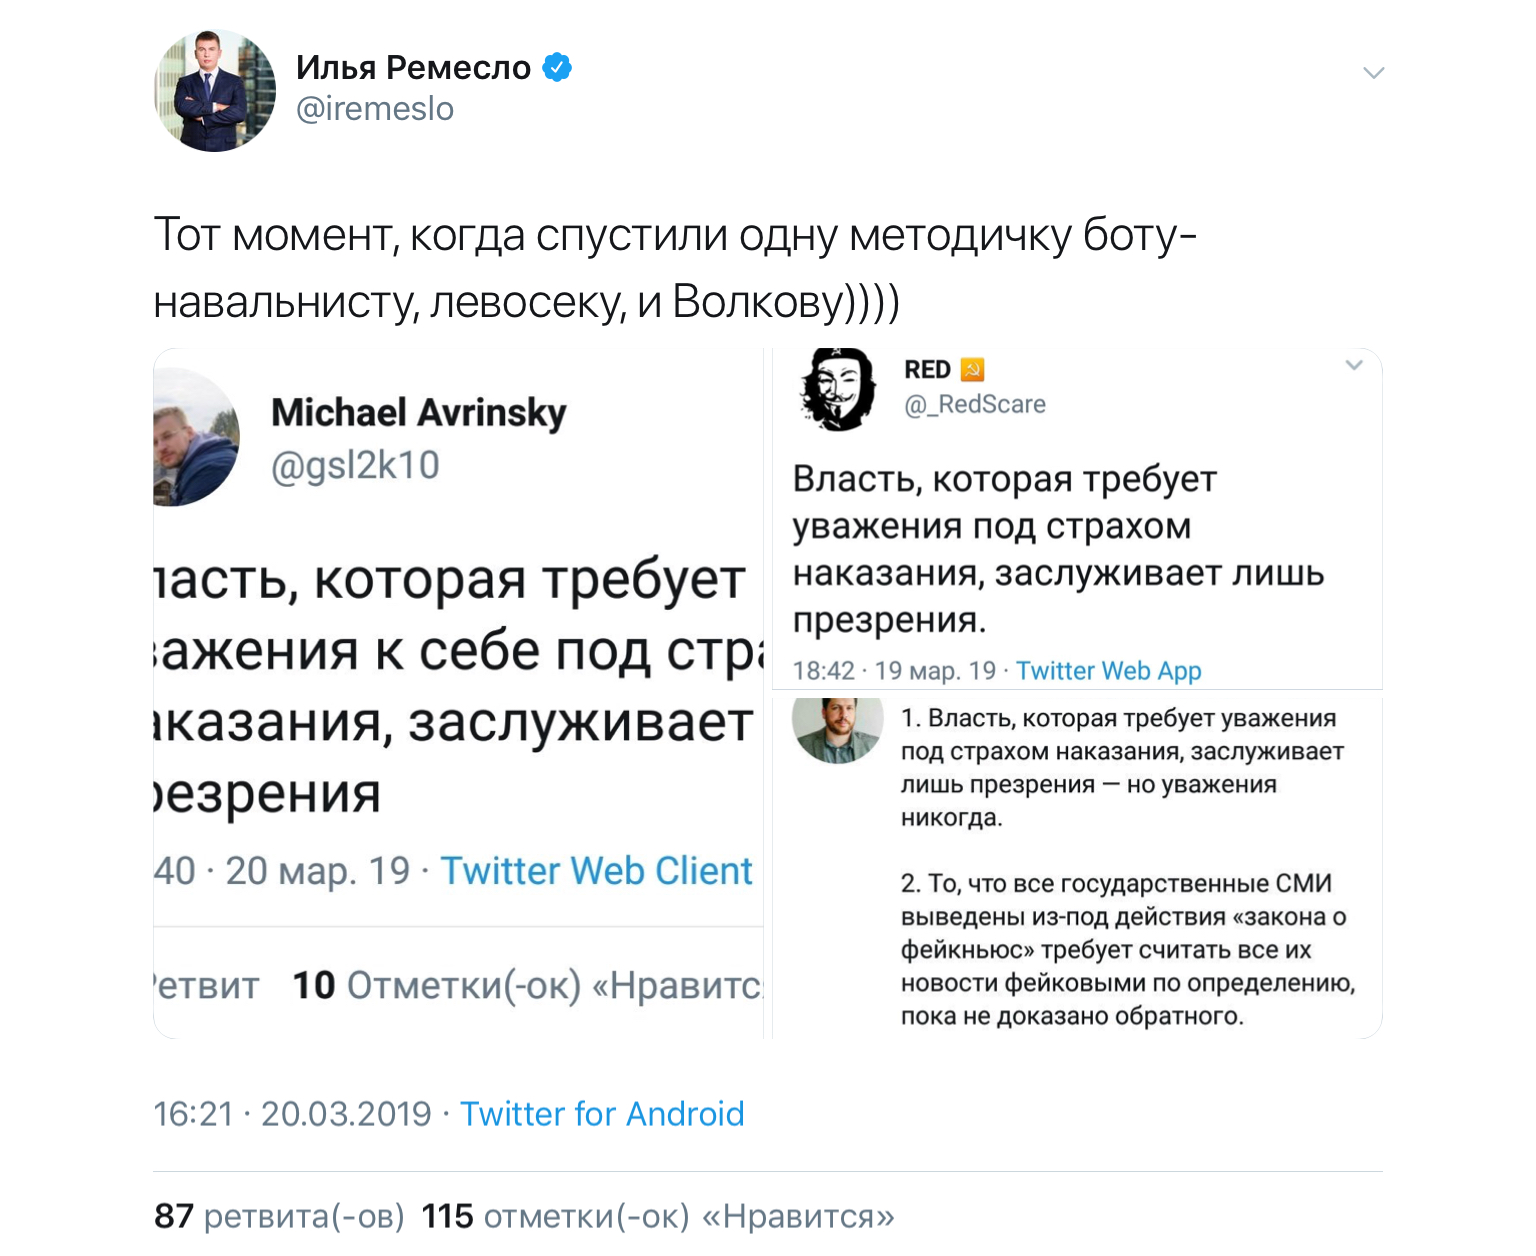Click the bearded man's avatar in the reply
The height and width of the screenshot is (1256, 1536).
(x=837, y=729)
